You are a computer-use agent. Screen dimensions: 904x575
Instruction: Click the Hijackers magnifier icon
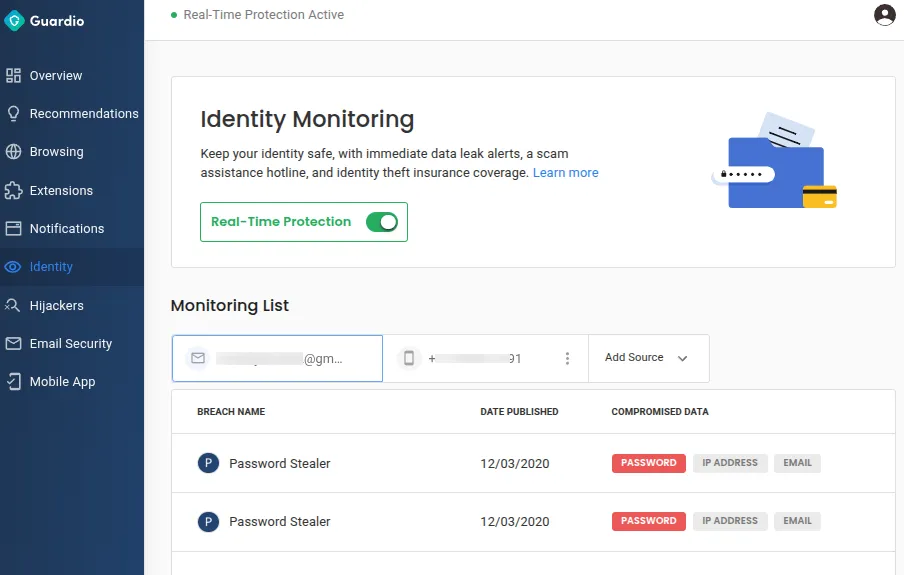point(13,305)
